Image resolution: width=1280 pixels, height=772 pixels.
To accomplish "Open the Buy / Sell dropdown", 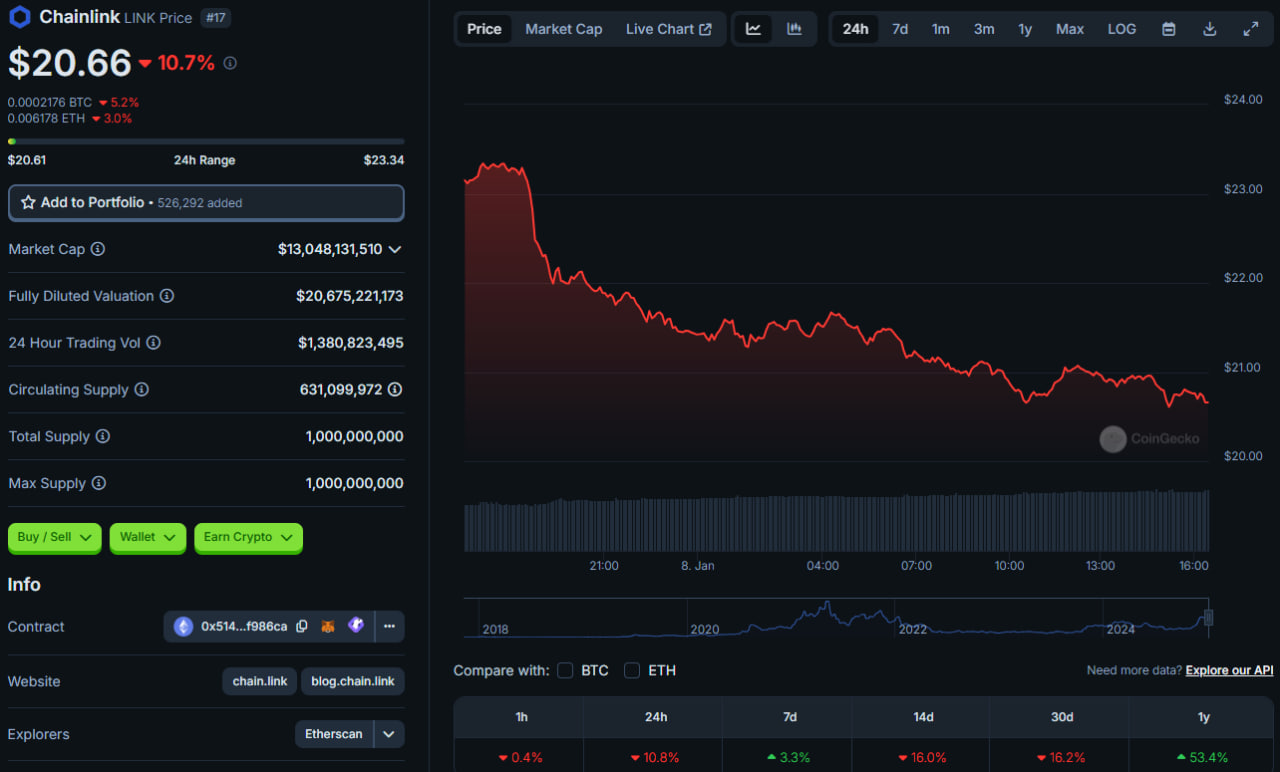I will [x=55, y=537].
